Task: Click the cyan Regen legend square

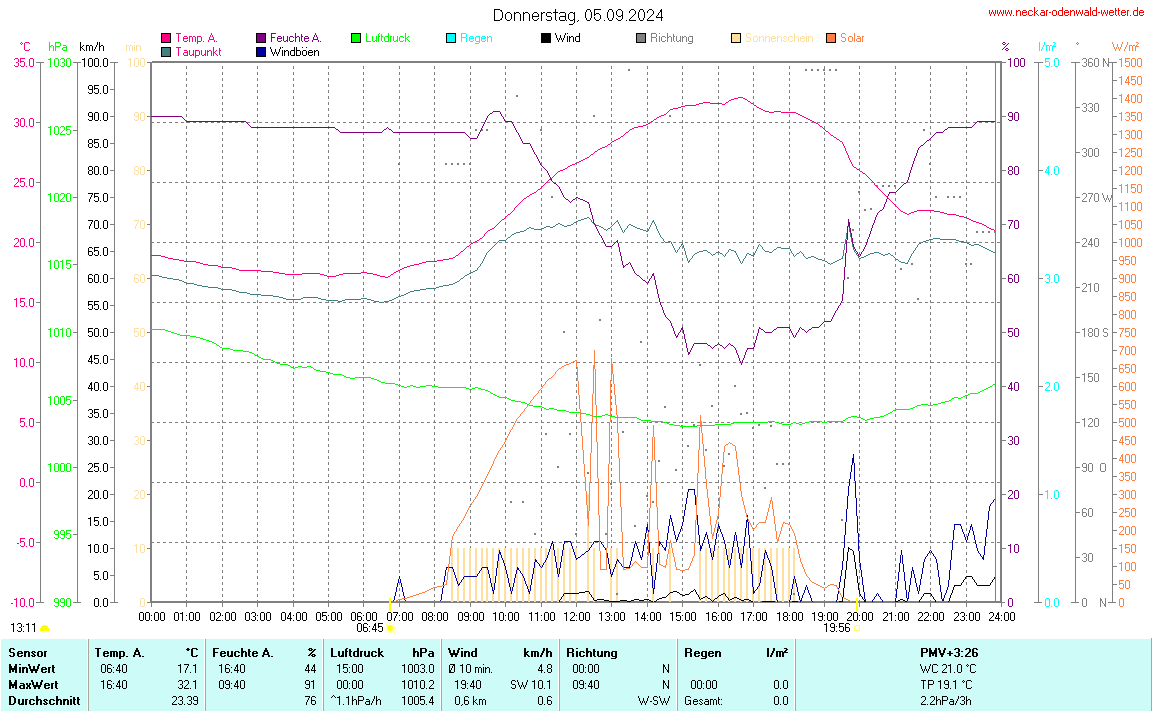Action: 451,38
